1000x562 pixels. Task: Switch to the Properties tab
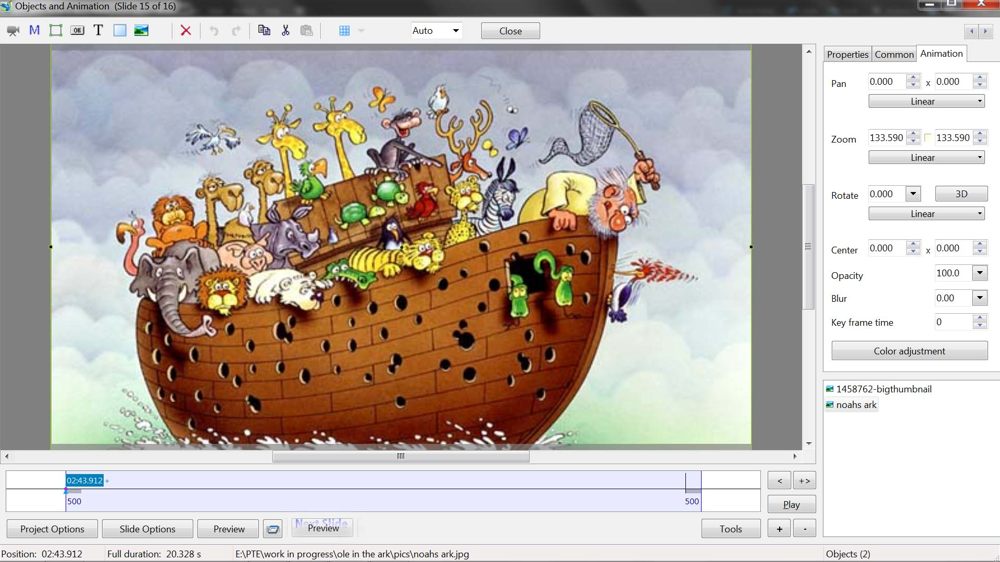[x=848, y=54]
